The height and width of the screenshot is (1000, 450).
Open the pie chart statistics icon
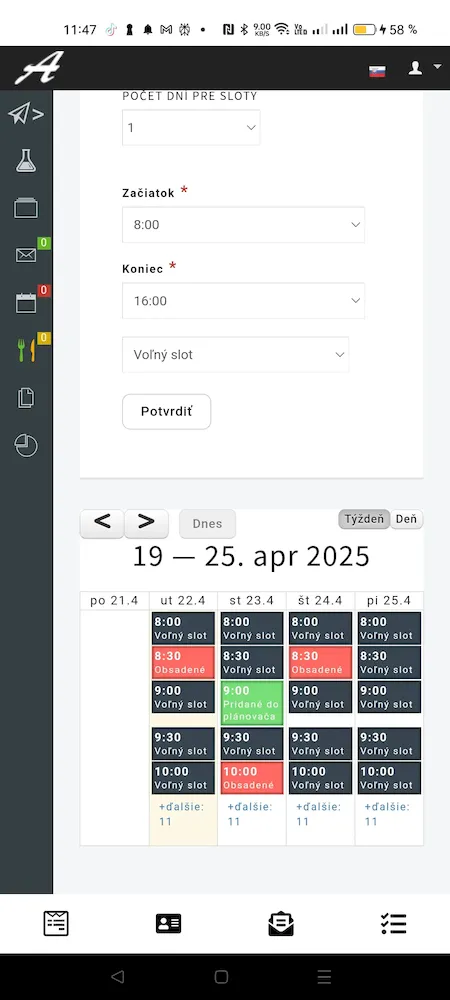click(26, 446)
